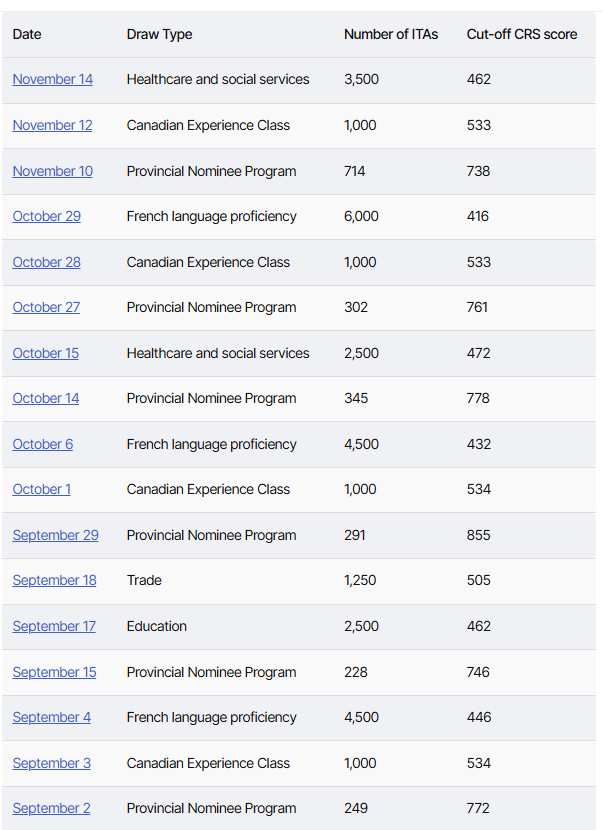603x830 pixels.
Task: Click the November 12 date link
Action: 52,125
